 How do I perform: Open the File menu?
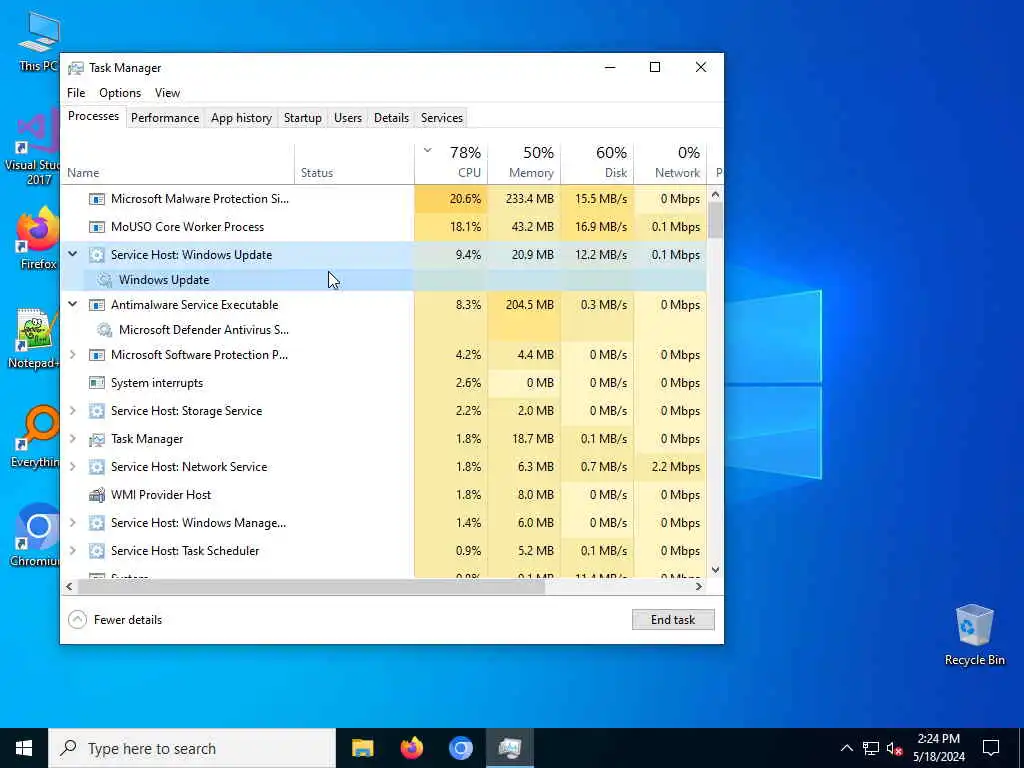(x=76, y=93)
